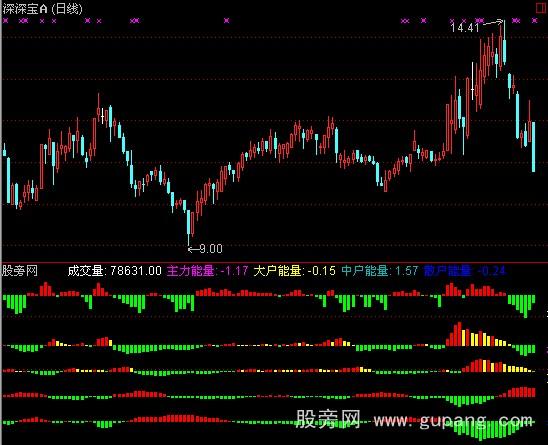Click the 主力能量: -1.17 indicator label

pyautogui.click(x=208, y=271)
